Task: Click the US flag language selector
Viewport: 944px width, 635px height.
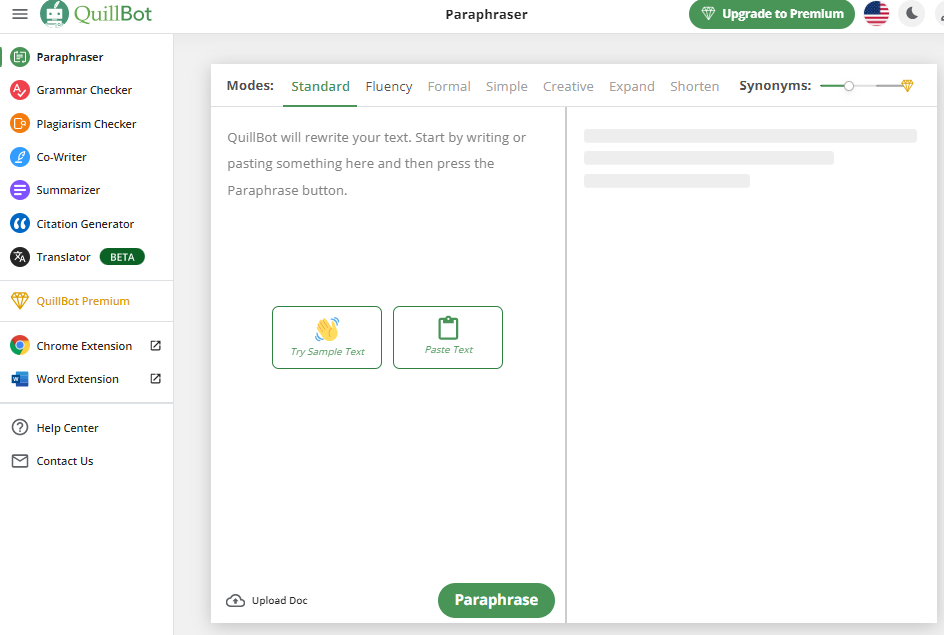Action: [876, 14]
